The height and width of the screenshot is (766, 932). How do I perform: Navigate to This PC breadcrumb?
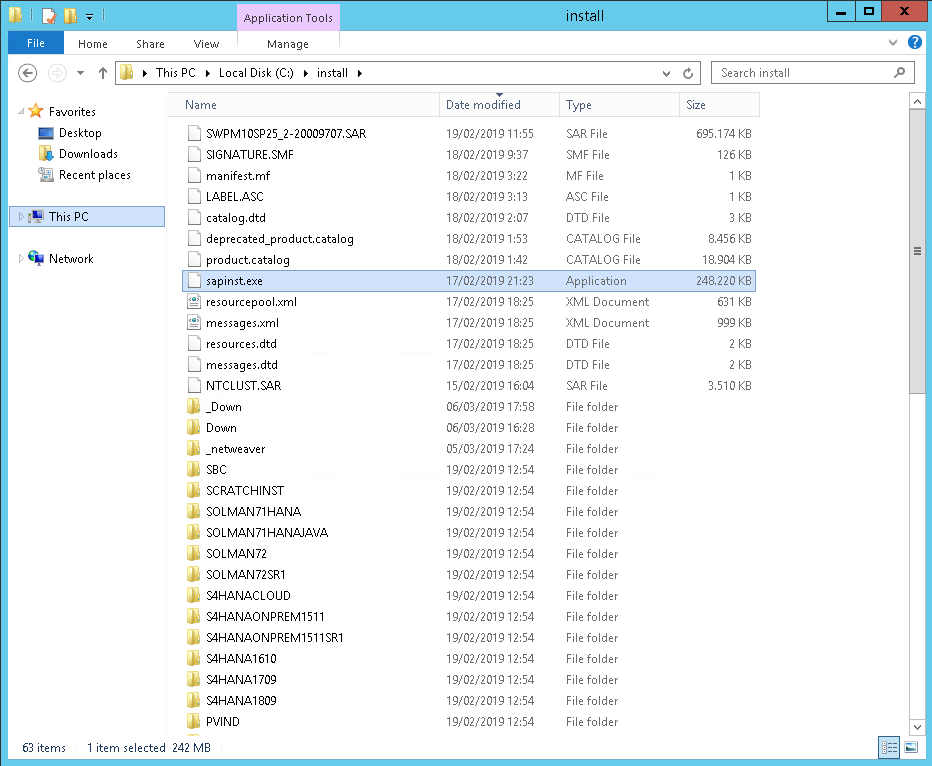(x=175, y=72)
